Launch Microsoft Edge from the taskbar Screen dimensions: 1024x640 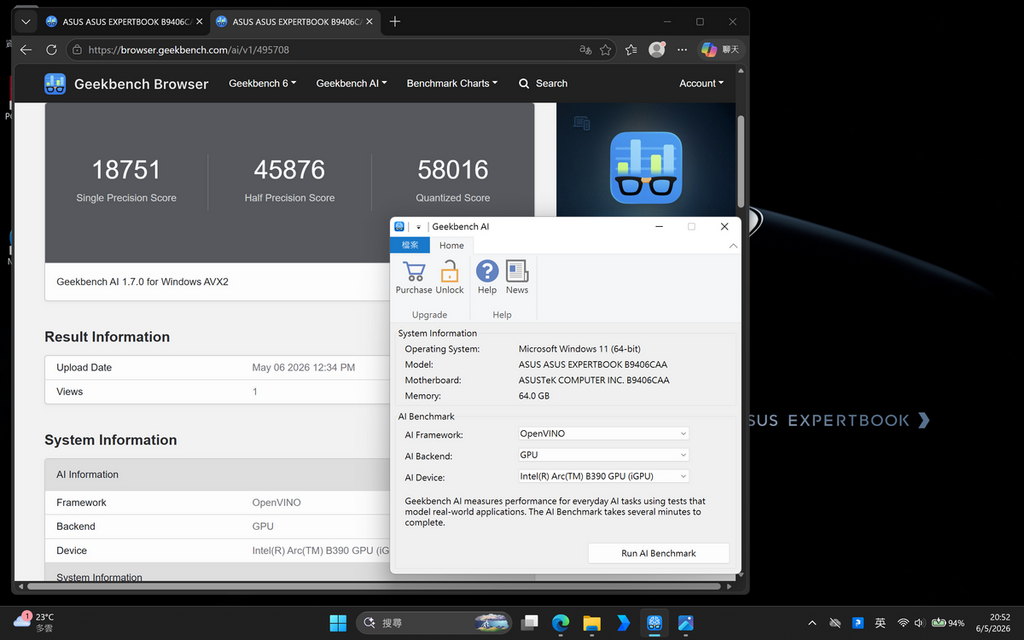pyautogui.click(x=560, y=623)
